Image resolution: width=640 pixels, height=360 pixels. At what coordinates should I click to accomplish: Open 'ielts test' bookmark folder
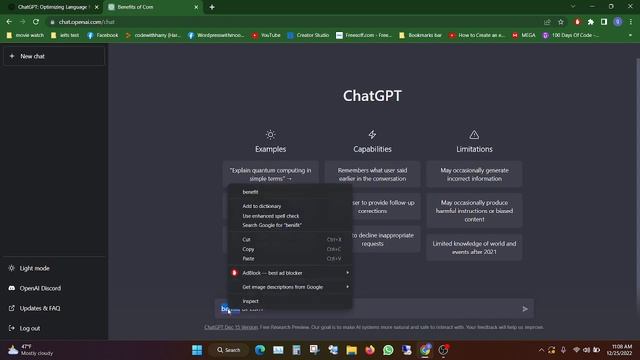[65, 35]
